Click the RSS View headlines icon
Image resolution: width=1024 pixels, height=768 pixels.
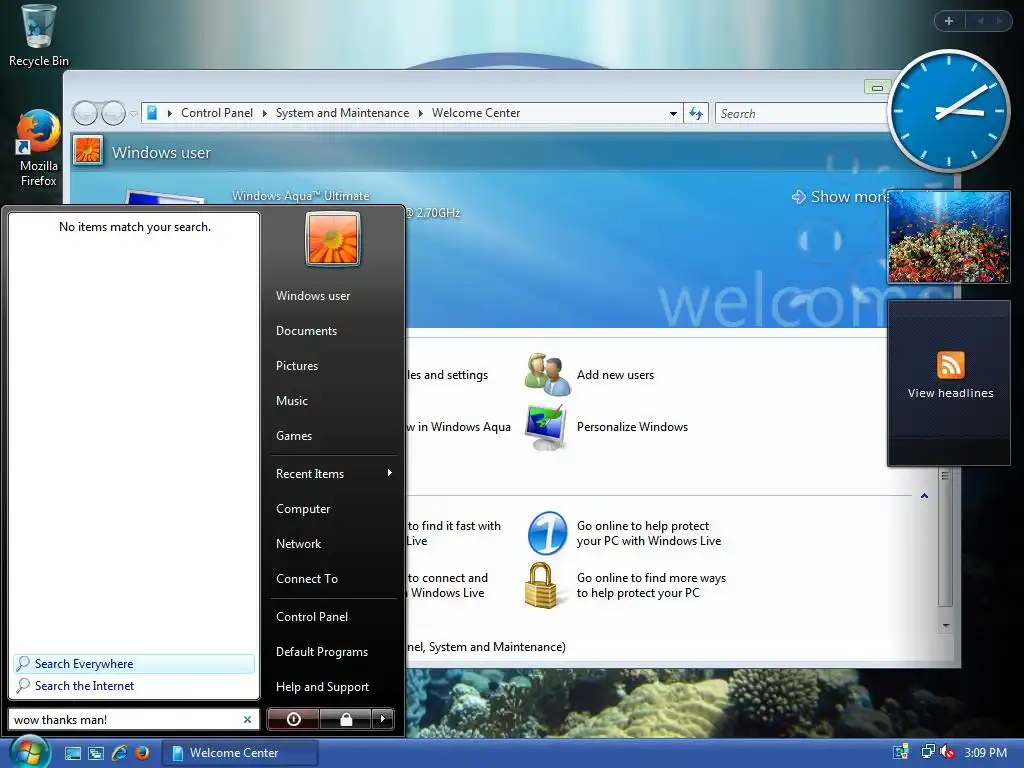point(950,364)
